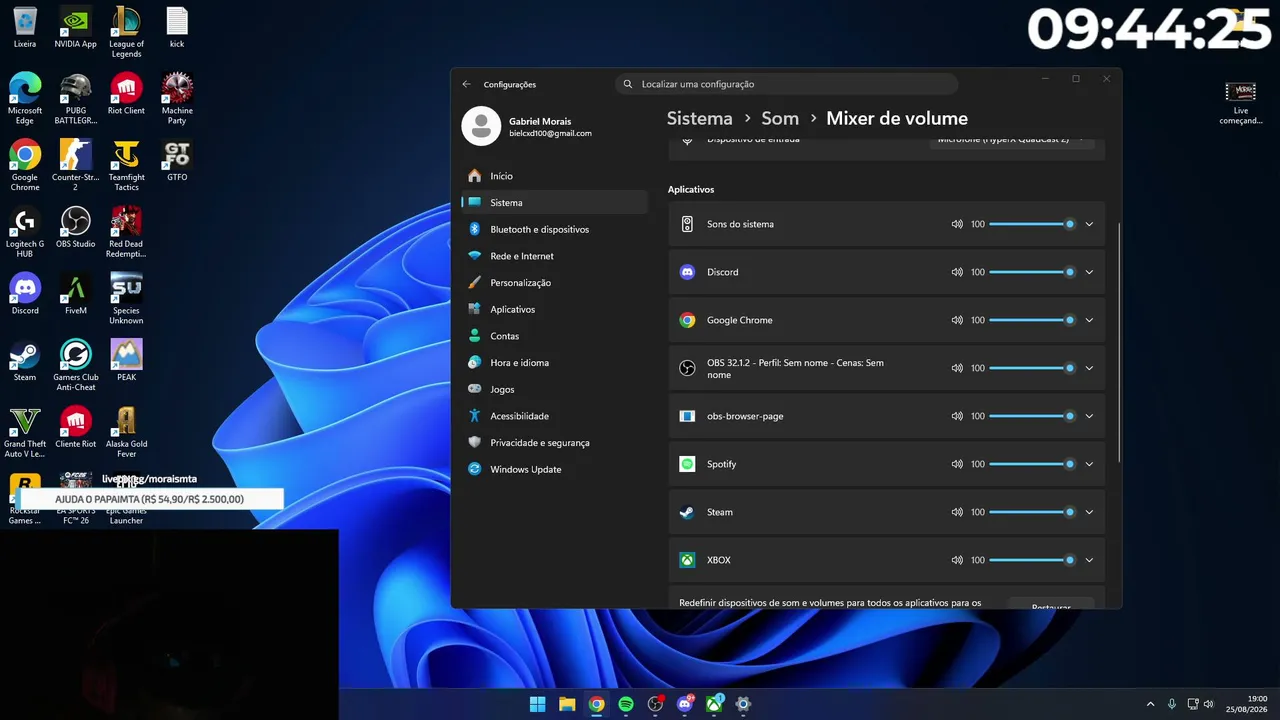Select the Teamfight Tactics desktop icon
The width and height of the screenshot is (1280, 720).
point(126,166)
